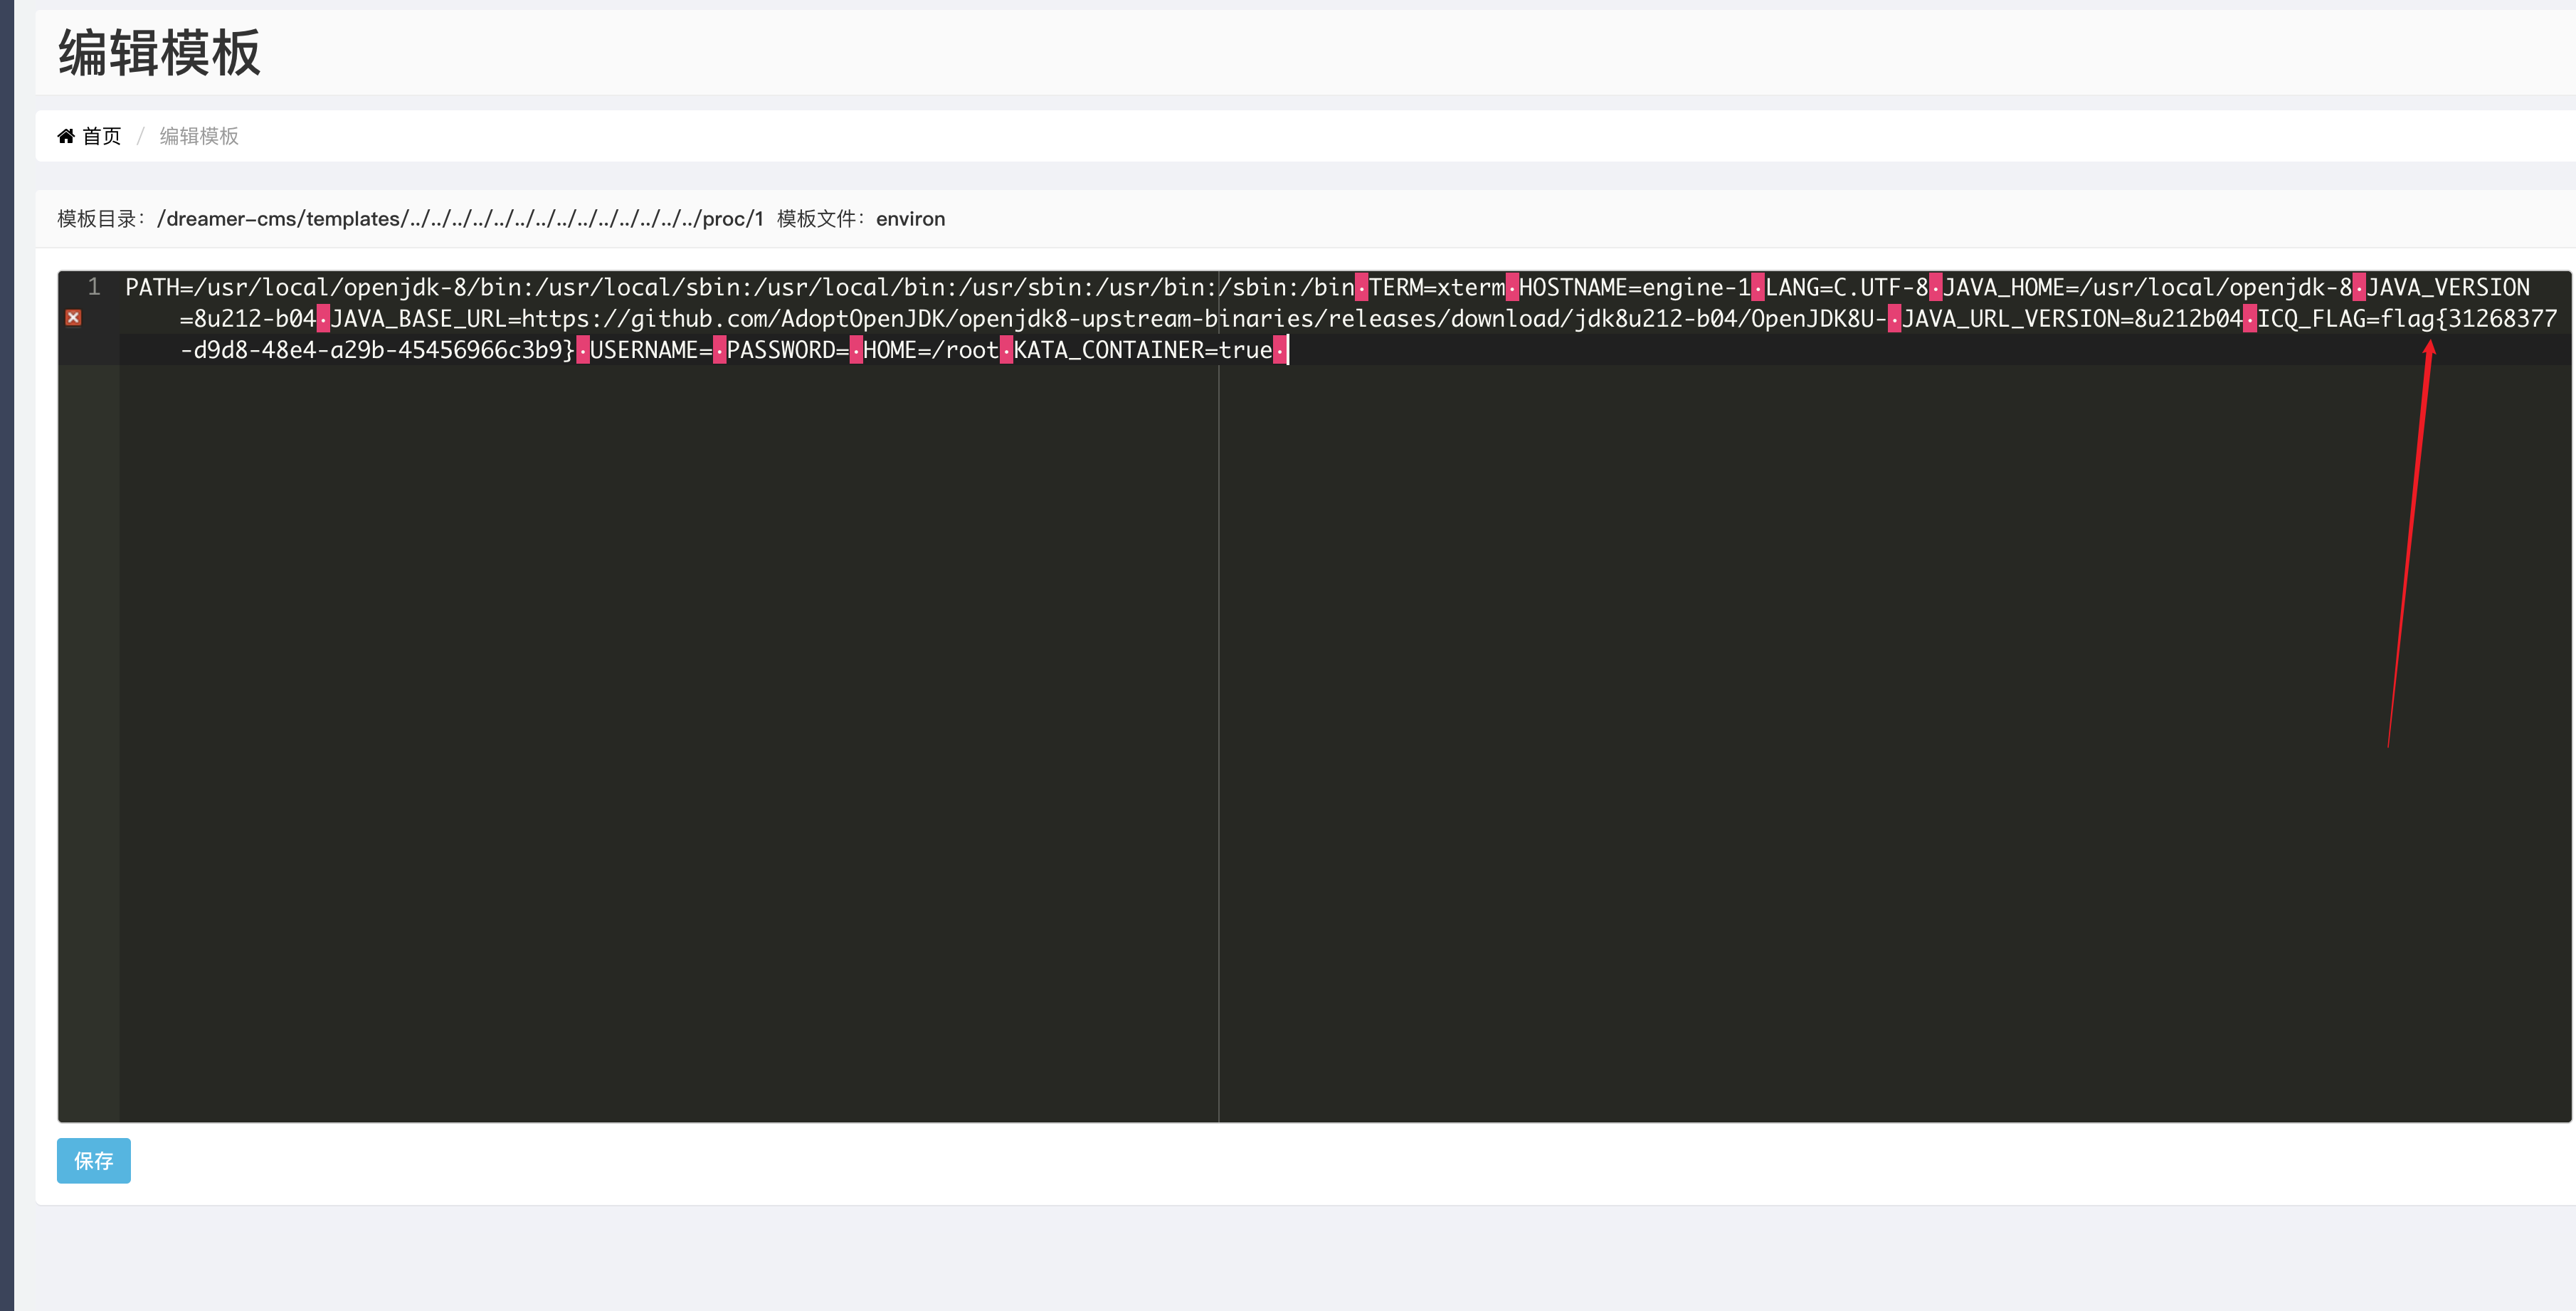Click the JAVA_HOME=/usr/local/openjdk-8 text
The height and width of the screenshot is (1311, 2576).
coord(2147,288)
